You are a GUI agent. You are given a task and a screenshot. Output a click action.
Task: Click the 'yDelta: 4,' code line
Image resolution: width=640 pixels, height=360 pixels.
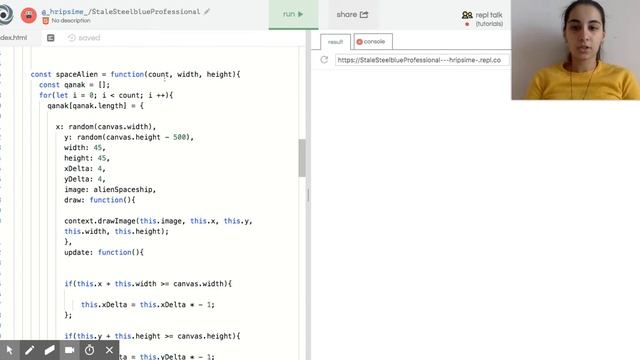84,179
